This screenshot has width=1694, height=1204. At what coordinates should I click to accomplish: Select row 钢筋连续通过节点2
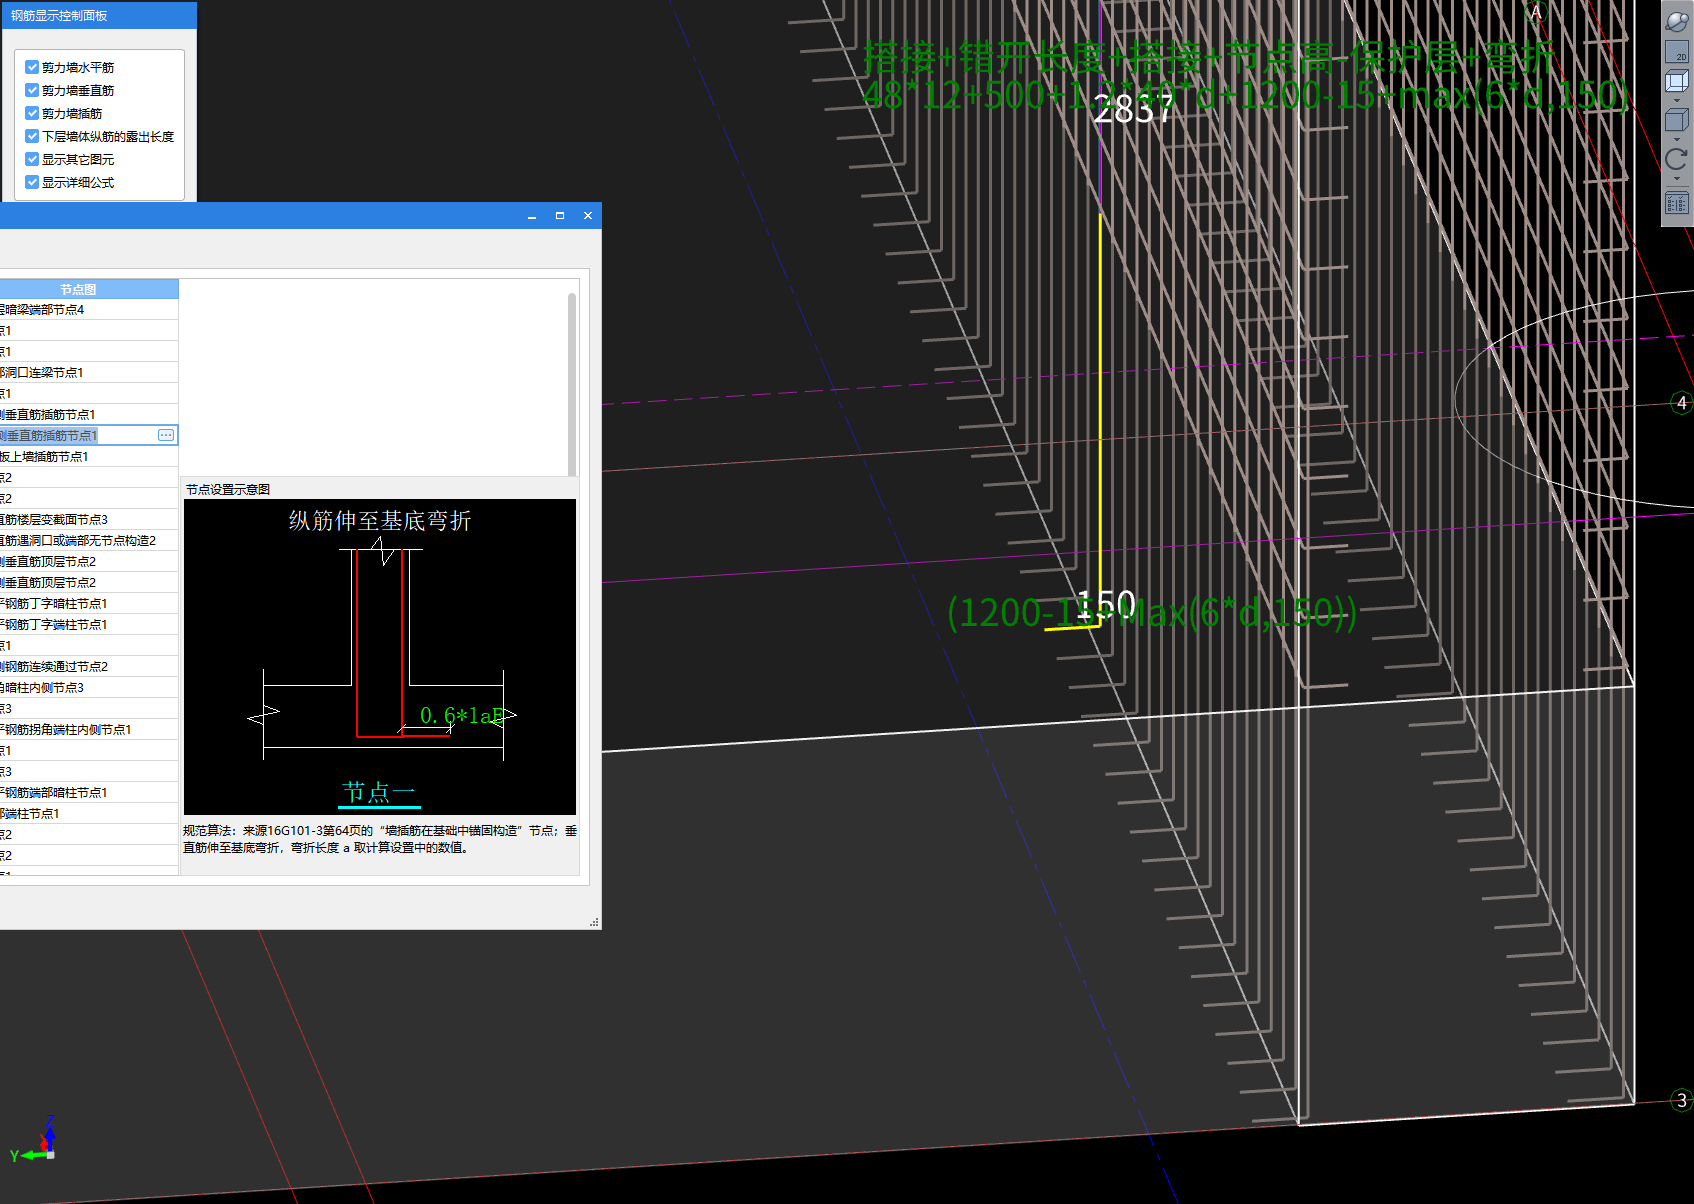tap(89, 667)
